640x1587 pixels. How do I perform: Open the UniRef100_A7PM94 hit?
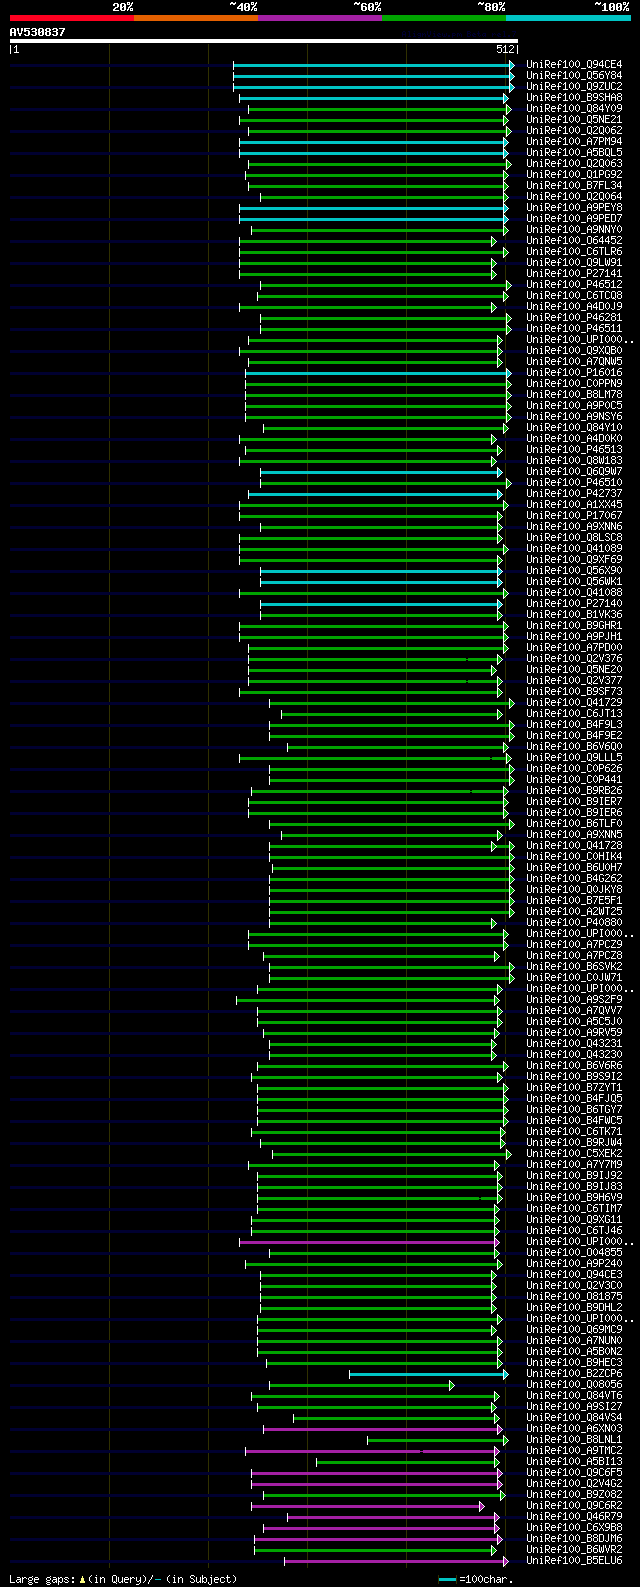574,141
